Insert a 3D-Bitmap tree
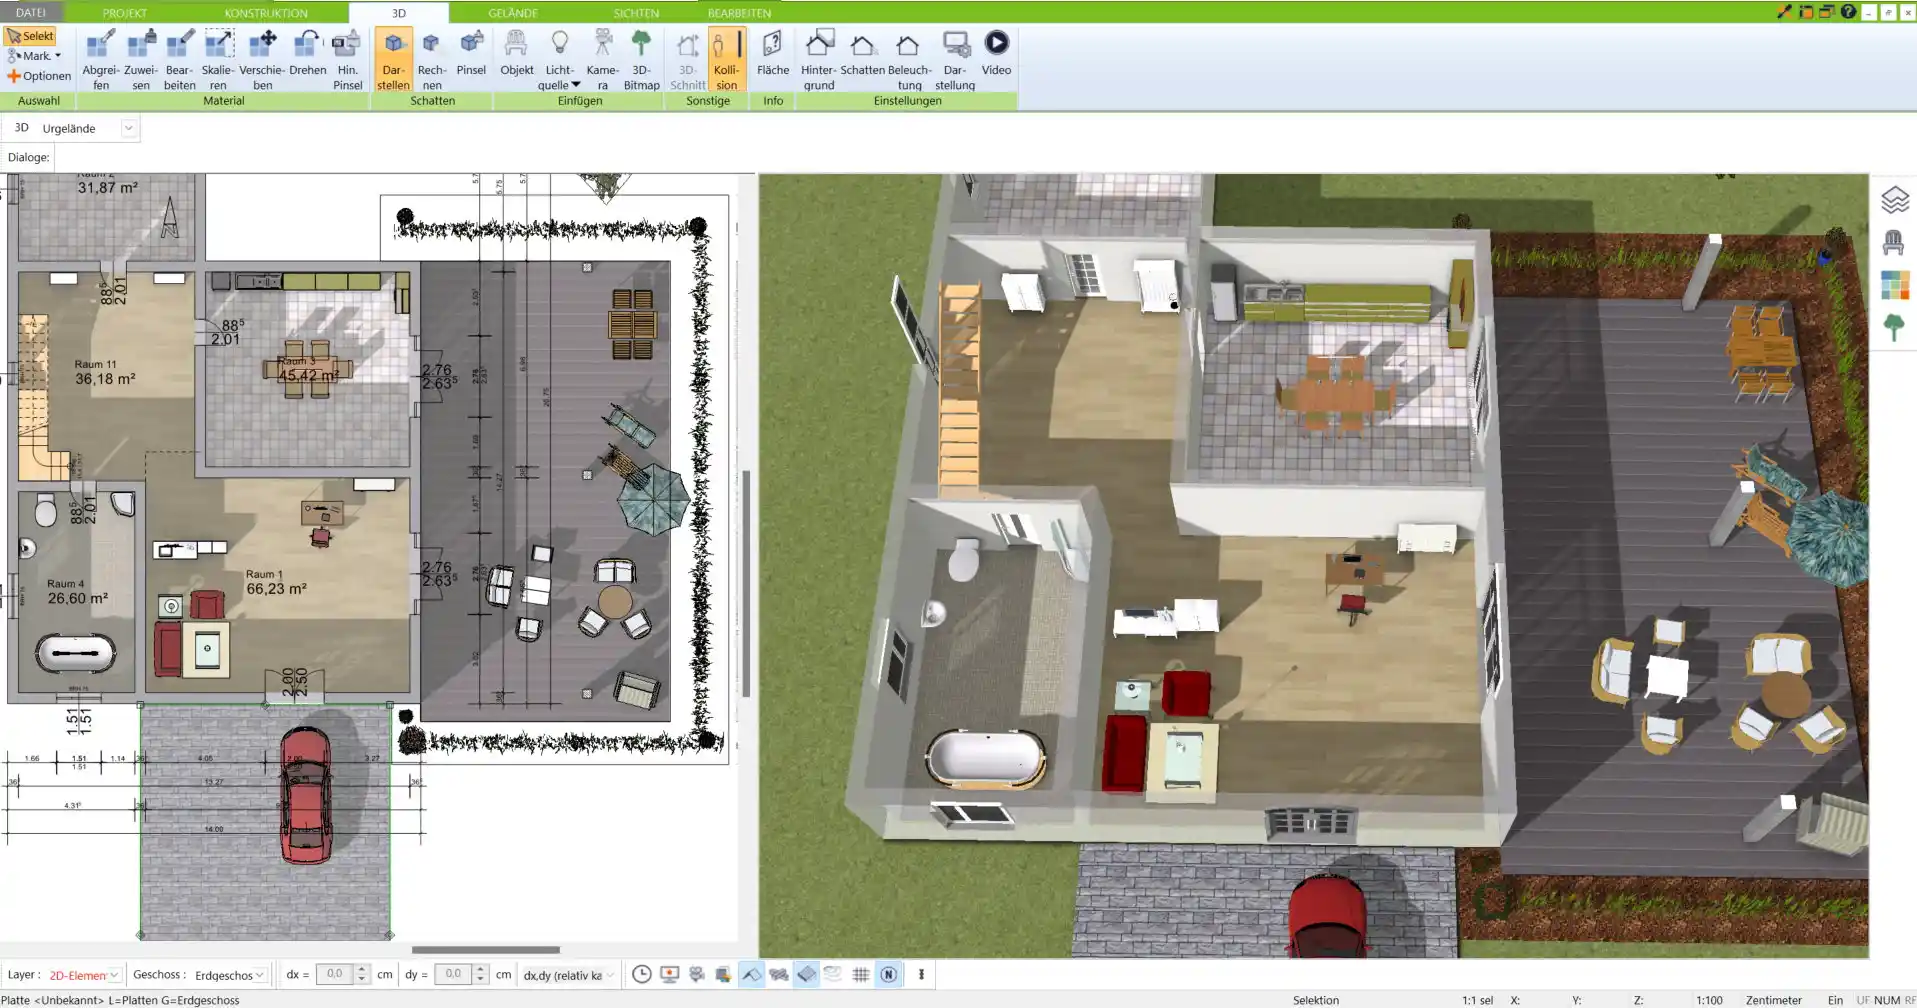The width and height of the screenshot is (1917, 1008). 641,60
